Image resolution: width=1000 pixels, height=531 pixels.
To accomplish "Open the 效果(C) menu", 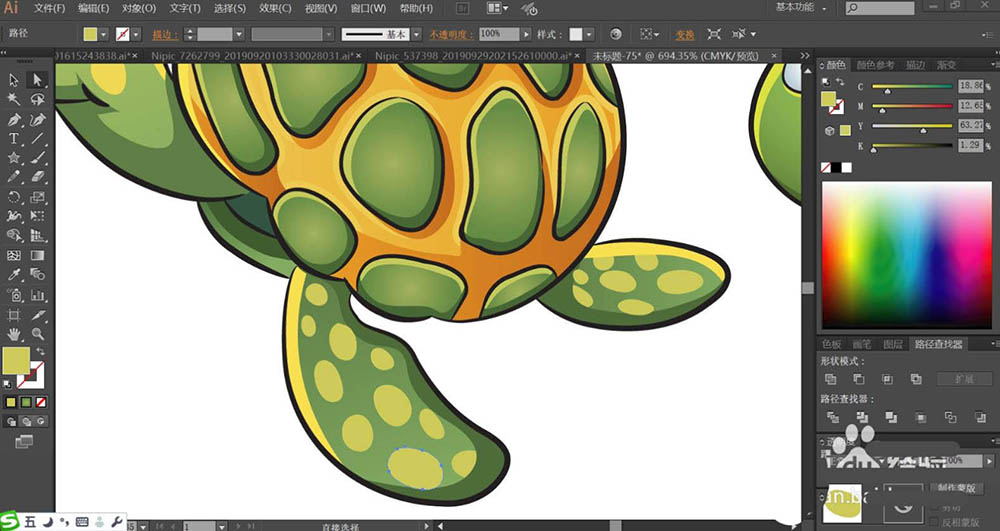I will pos(275,9).
